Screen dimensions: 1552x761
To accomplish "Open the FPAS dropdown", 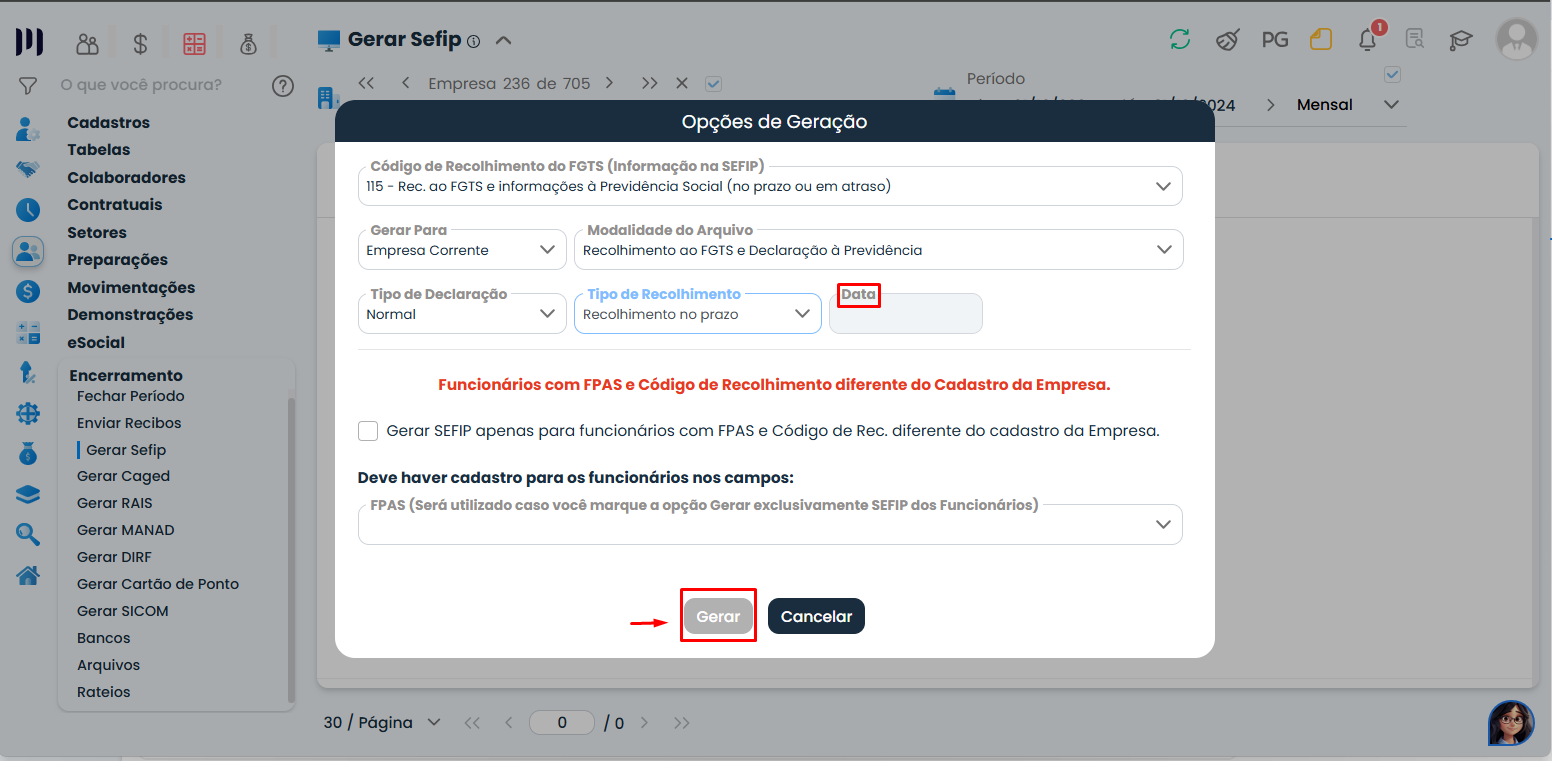I will (770, 524).
